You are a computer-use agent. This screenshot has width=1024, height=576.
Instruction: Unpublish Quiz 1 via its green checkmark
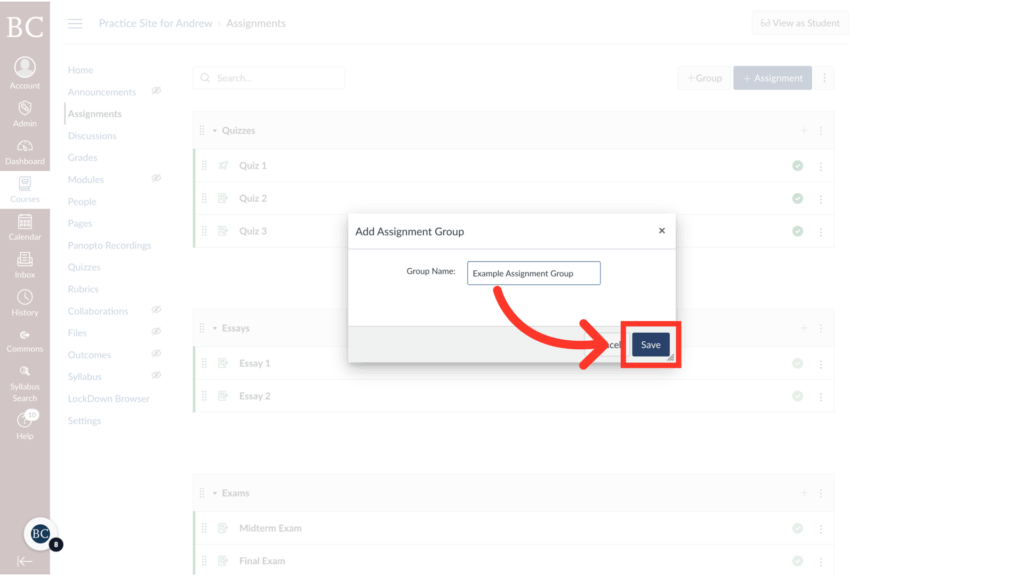pos(797,165)
